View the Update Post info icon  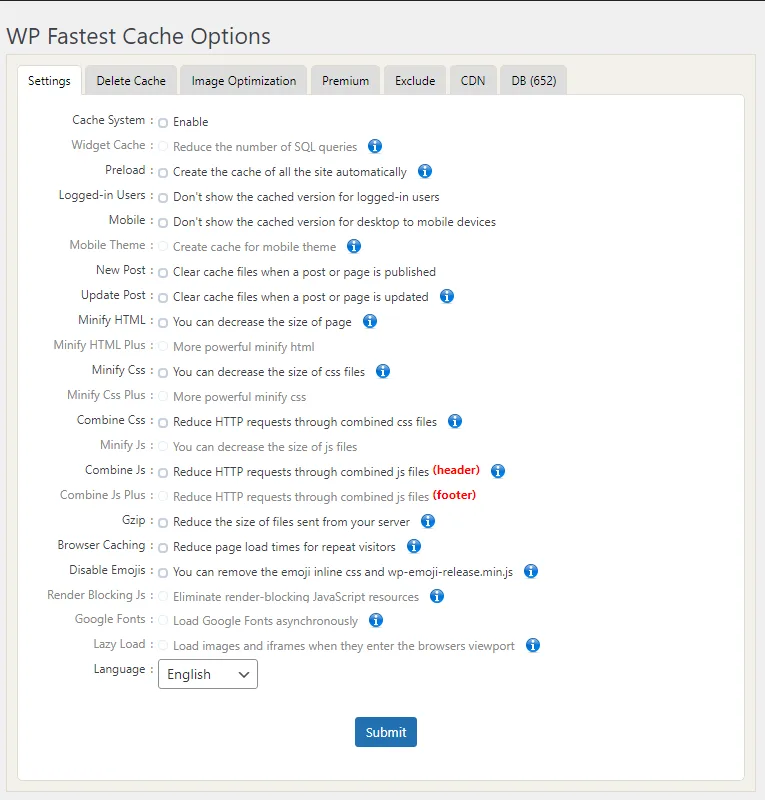[x=447, y=296]
